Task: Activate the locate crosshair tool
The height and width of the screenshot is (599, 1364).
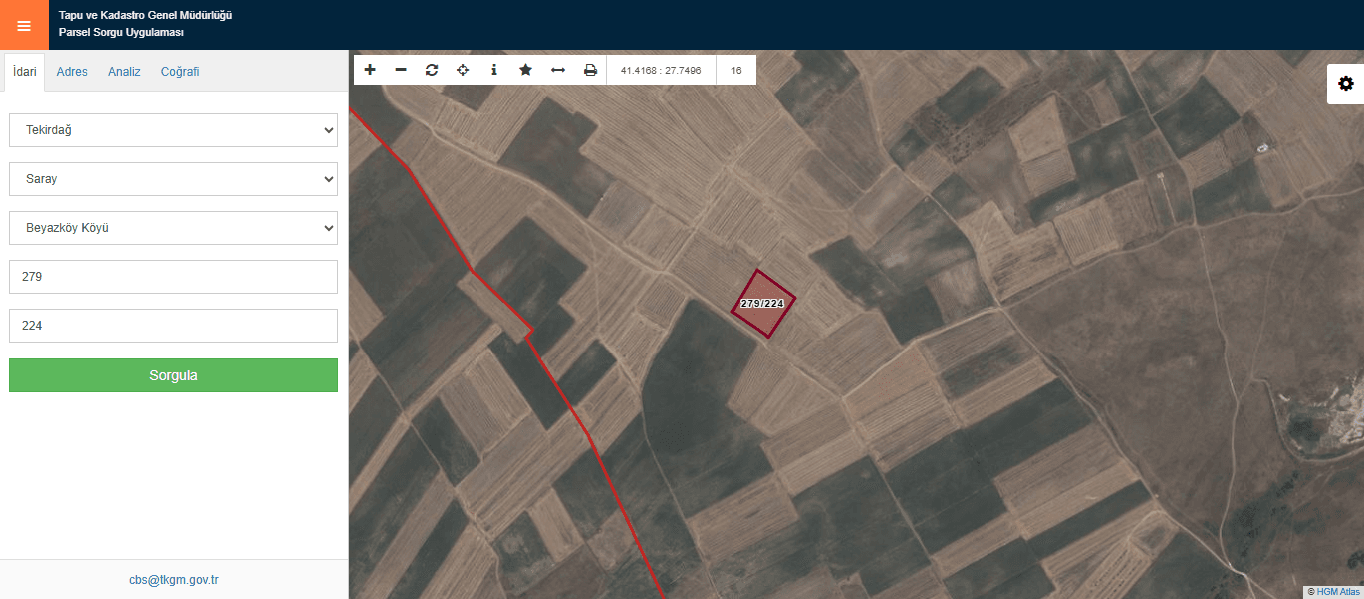Action: (x=463, y=70)
